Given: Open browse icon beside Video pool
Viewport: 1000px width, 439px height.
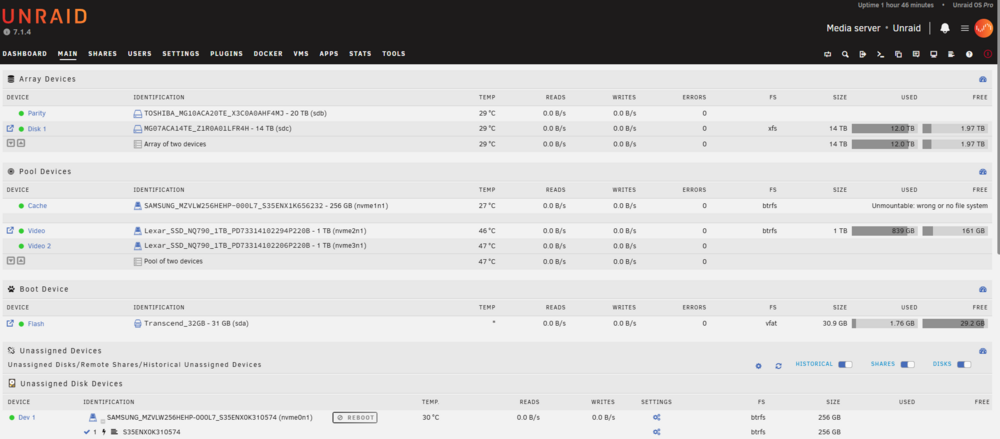Looking at the screenshot, I should pos(10,230).
